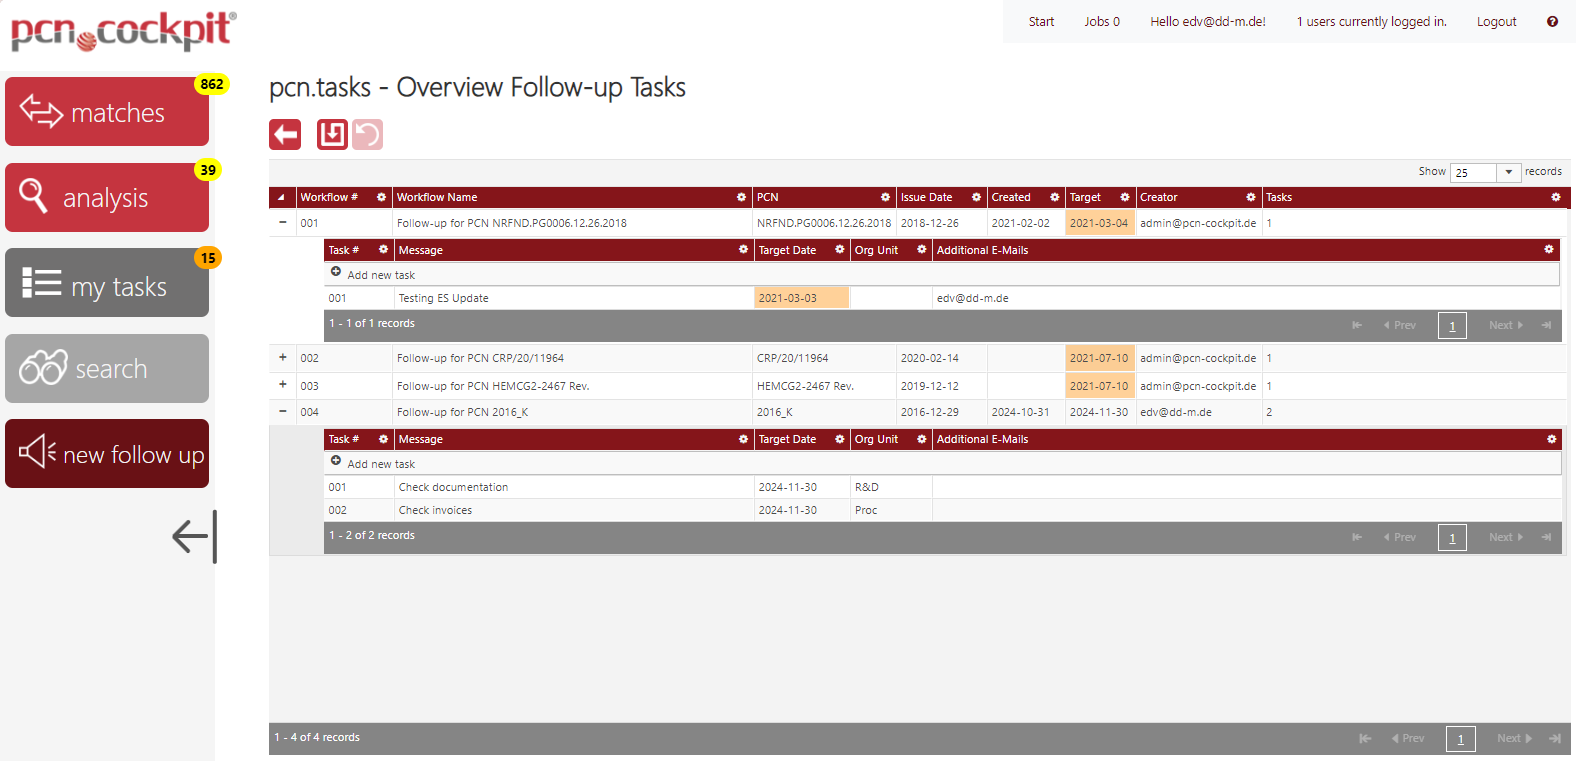1576x761 pixels.
Task: Open Issue Date column settings gear
Action: 976,197
